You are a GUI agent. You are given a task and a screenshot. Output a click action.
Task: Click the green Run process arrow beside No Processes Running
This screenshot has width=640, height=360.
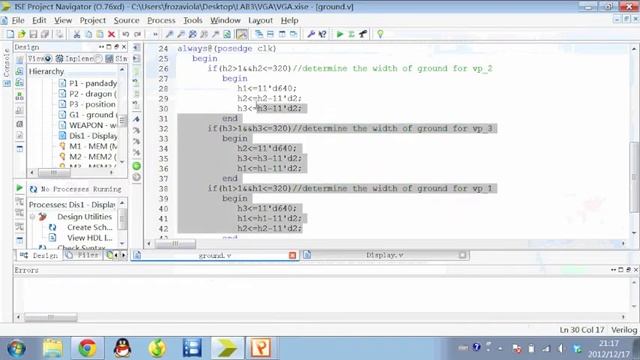(x=19, y=188)
